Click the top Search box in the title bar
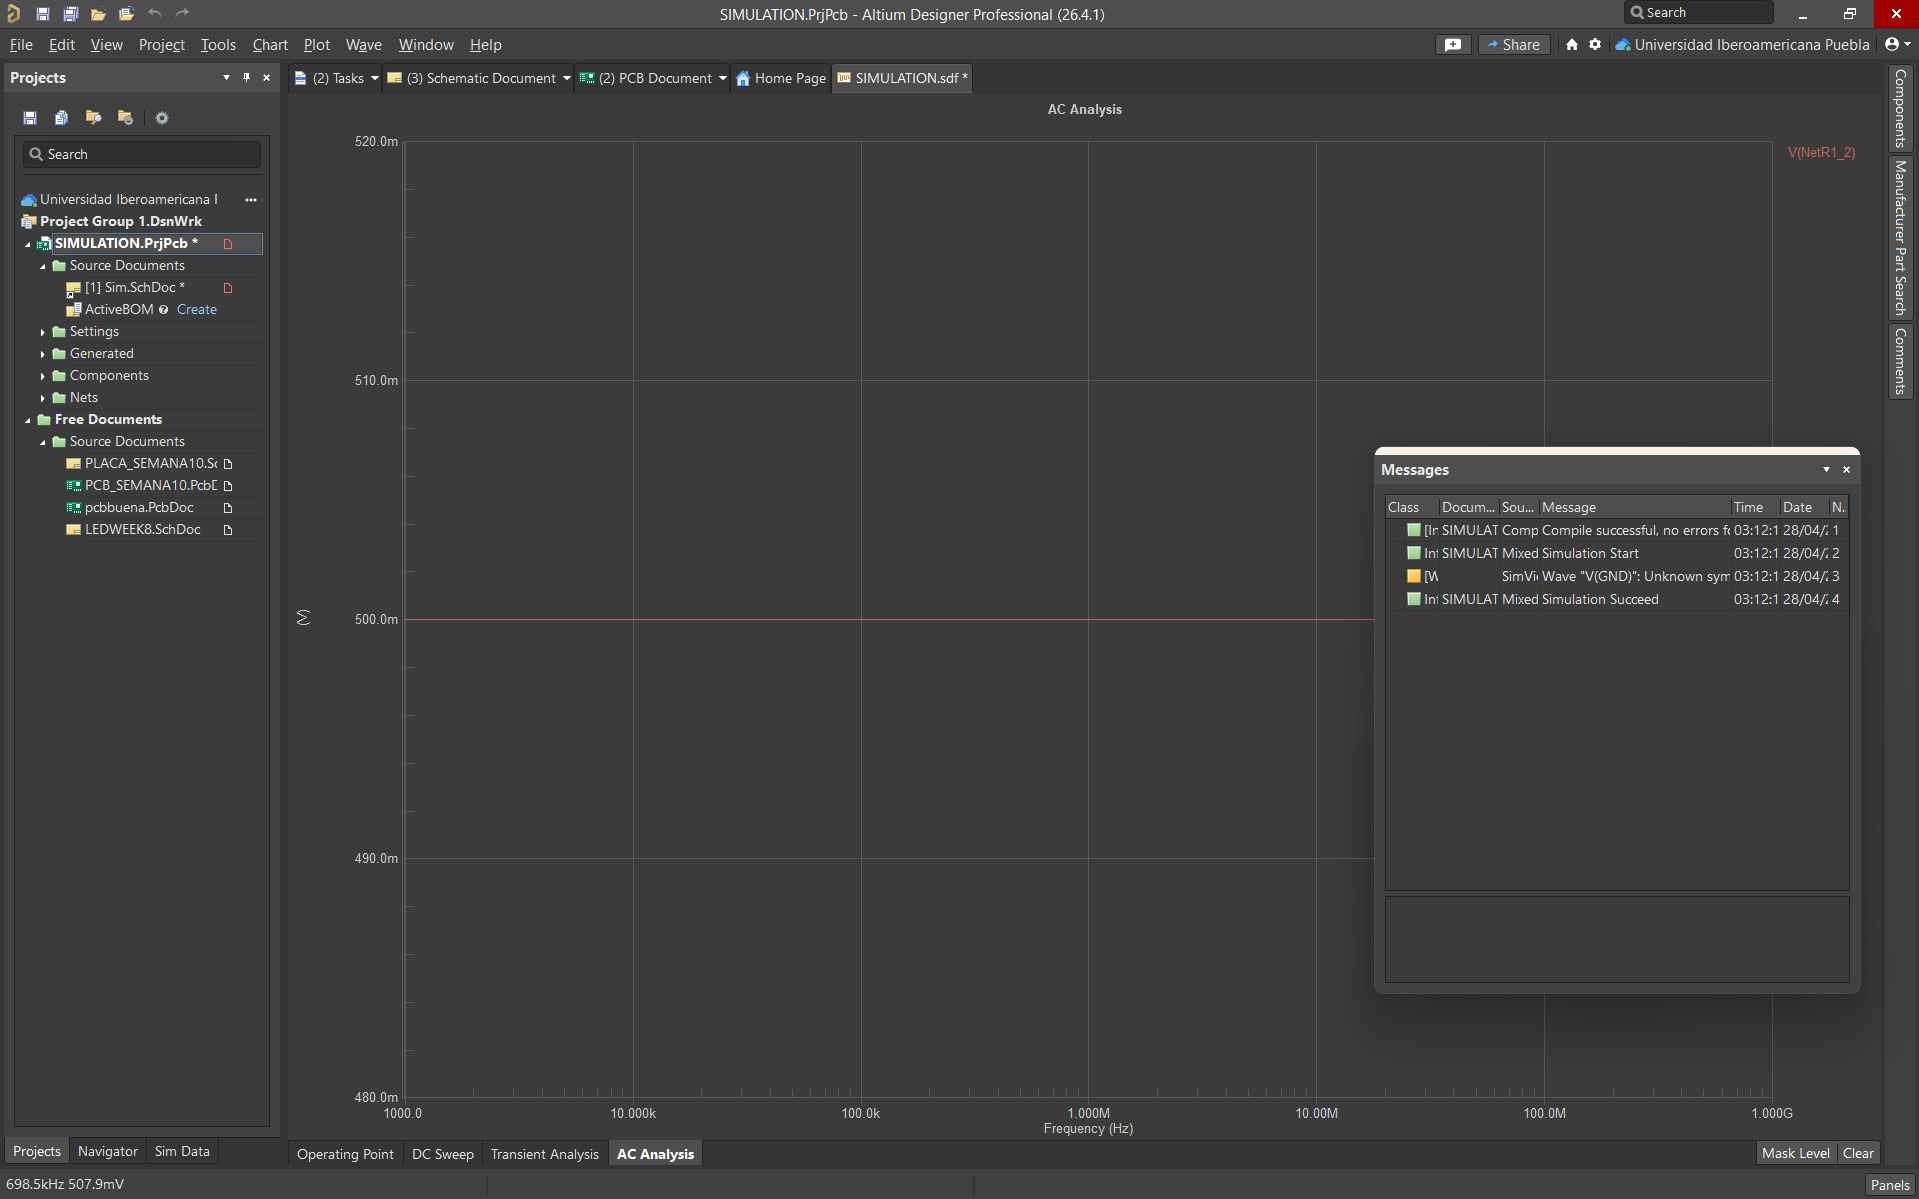Image resolution: width=1919 pixels, height=1199 pixels. pyautogui.click(x=1698, y=13)
